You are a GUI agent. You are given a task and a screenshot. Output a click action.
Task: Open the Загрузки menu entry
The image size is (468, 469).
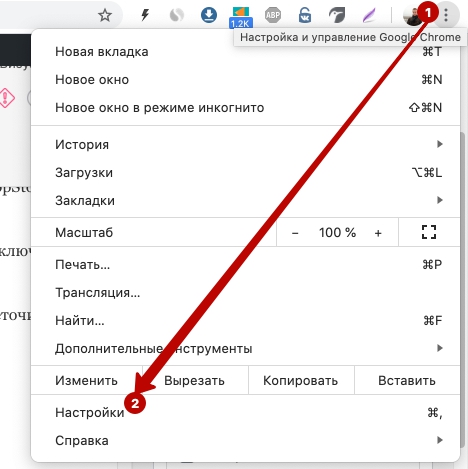click(x=245, y=172)
